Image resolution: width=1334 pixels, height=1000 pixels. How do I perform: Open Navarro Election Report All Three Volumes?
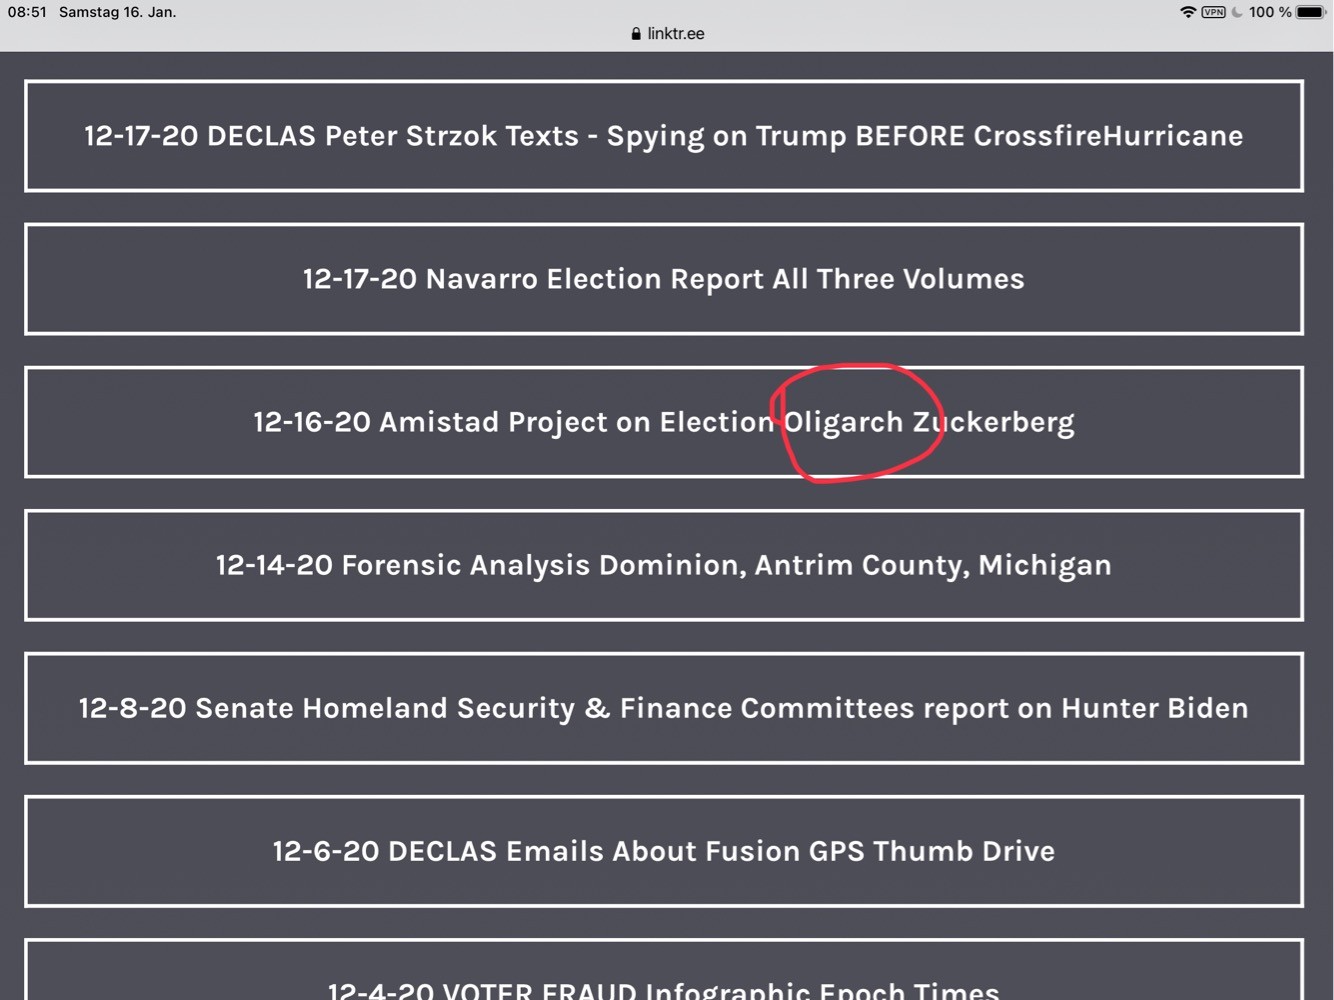pos(664,278)
